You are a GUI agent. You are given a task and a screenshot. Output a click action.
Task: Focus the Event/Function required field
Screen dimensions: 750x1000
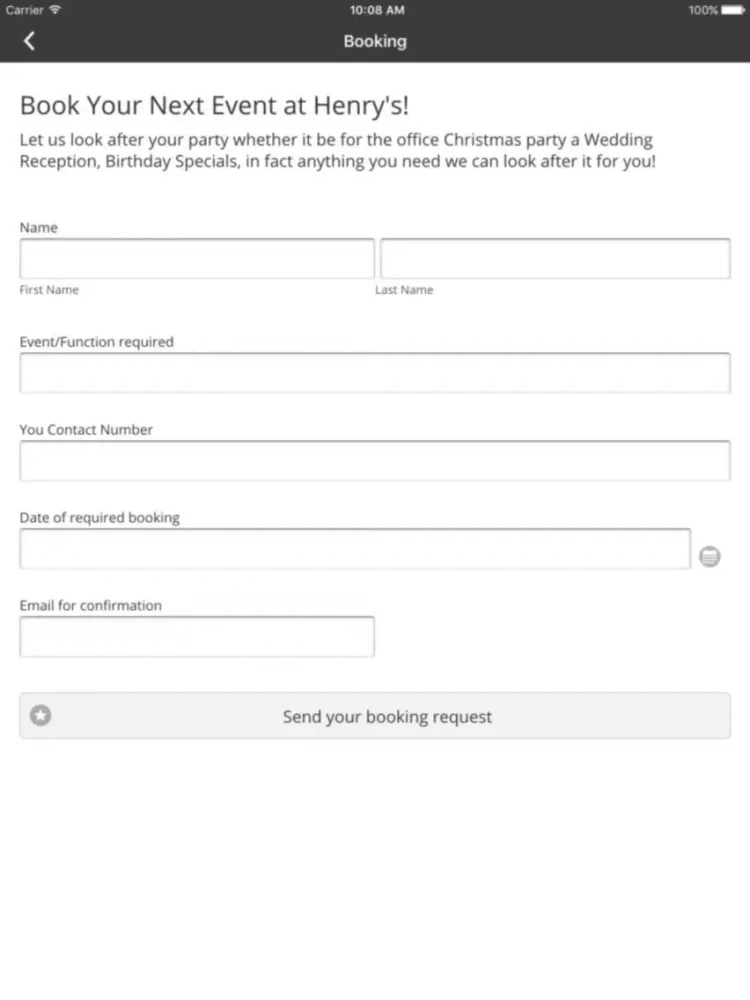click(375, 372)
